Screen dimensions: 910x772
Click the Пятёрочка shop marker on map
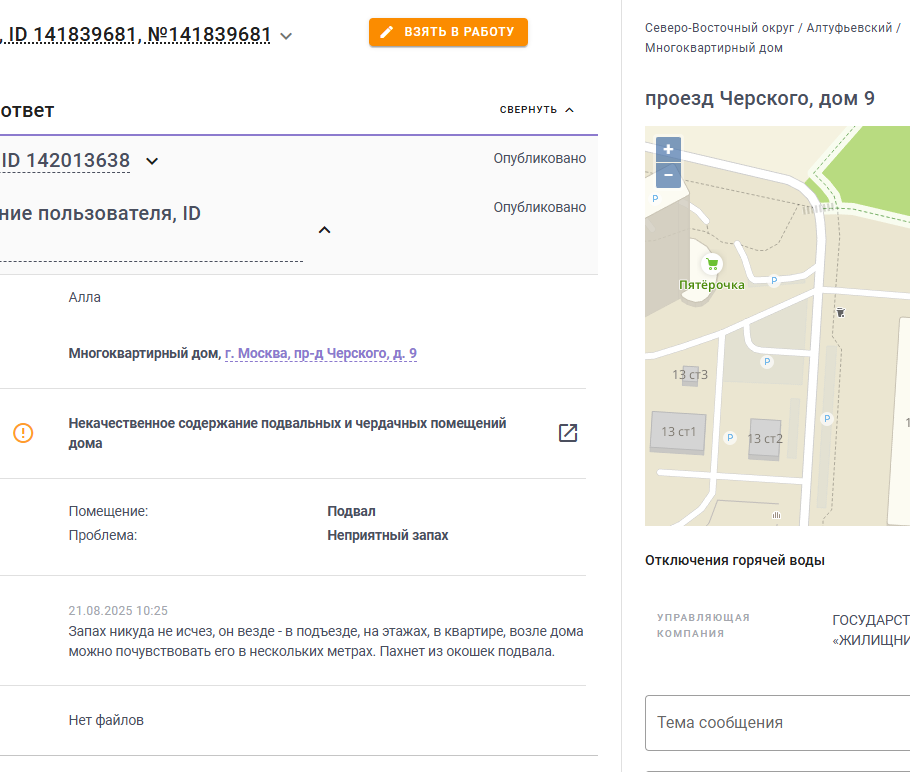[712, 264]
